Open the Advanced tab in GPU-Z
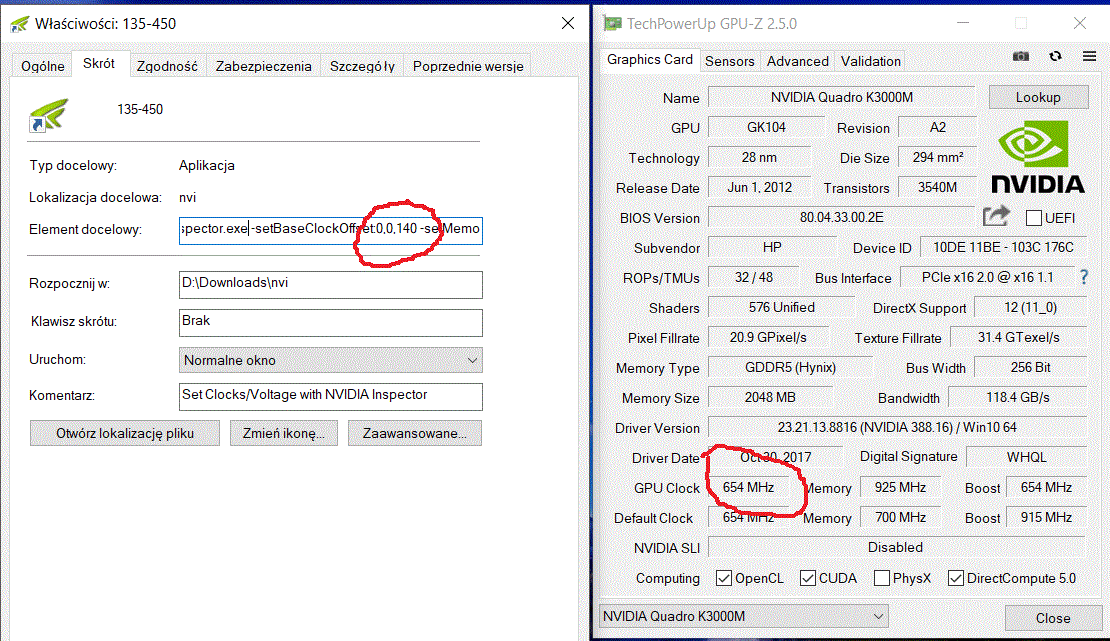1110x641 pixels. click(x=797, y=62)
